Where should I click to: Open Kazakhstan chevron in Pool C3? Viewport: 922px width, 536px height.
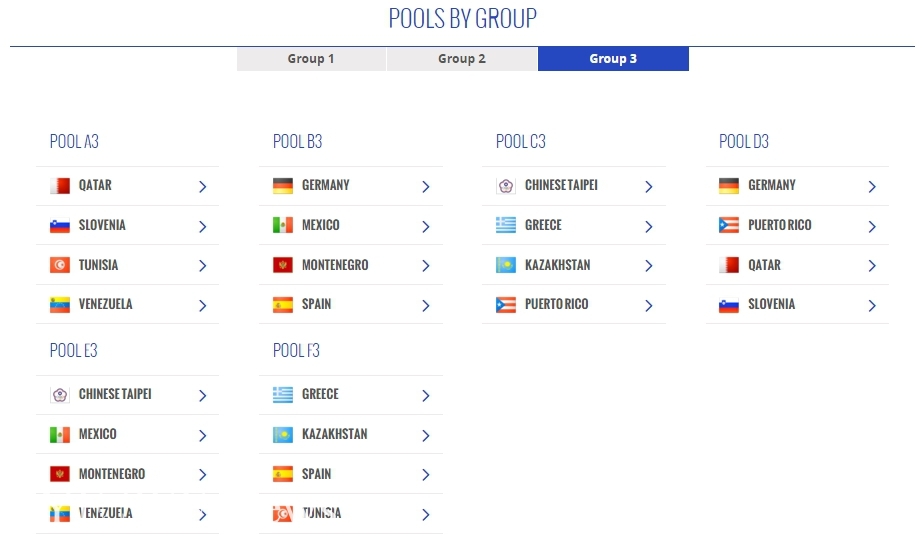pos(649,266)
